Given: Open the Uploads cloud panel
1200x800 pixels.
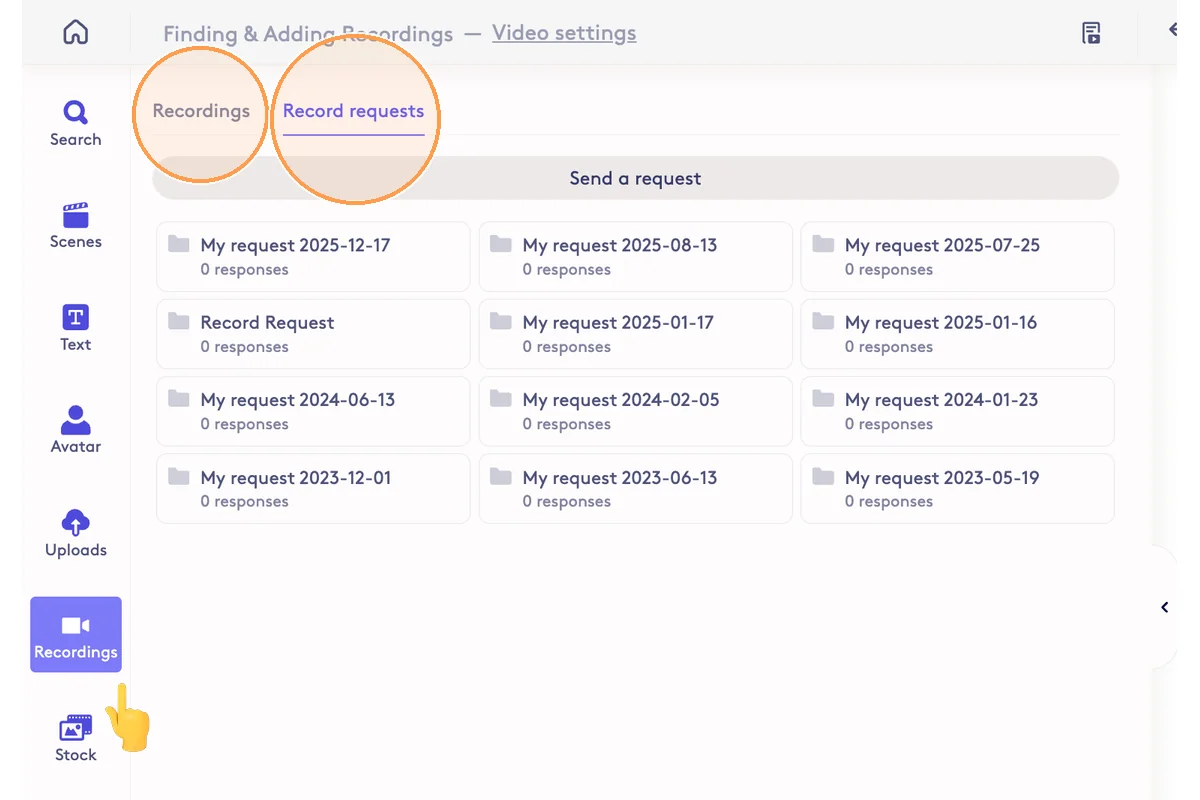Looking at the screenshot, I should [x=76, y=534].
